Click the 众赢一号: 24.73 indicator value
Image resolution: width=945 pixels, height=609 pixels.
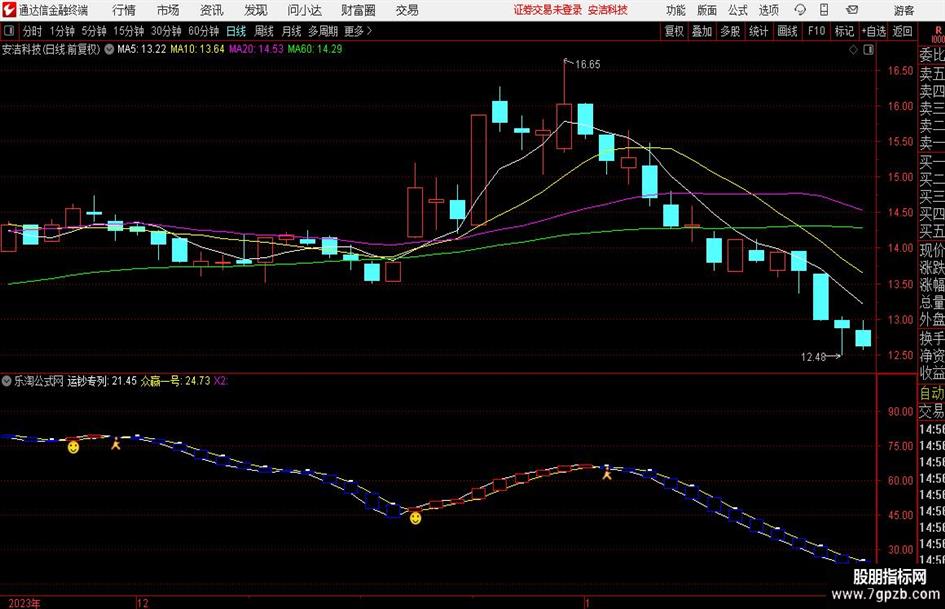click(175, 381)
